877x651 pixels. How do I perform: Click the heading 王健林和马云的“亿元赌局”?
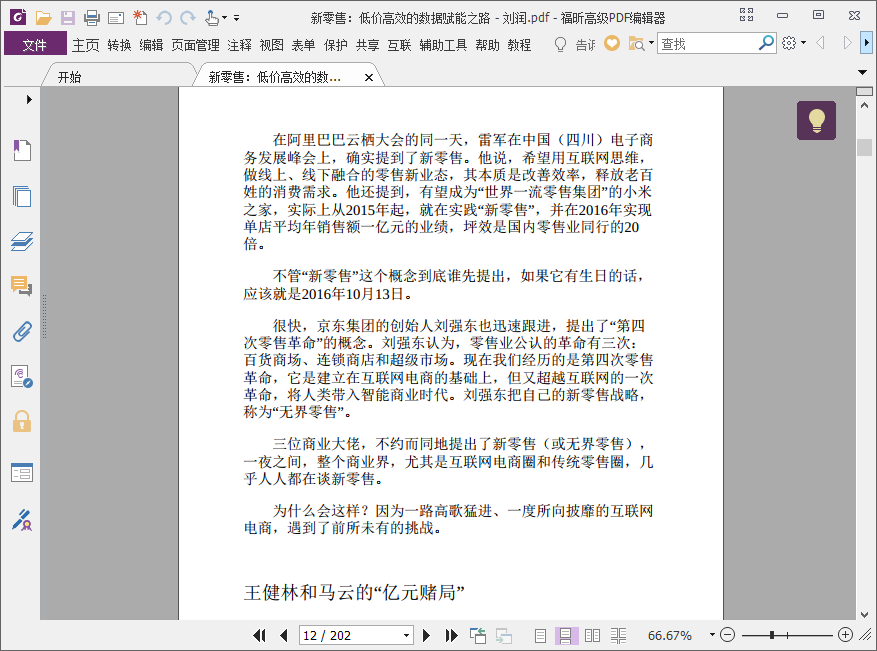click(x=354, y=592)
